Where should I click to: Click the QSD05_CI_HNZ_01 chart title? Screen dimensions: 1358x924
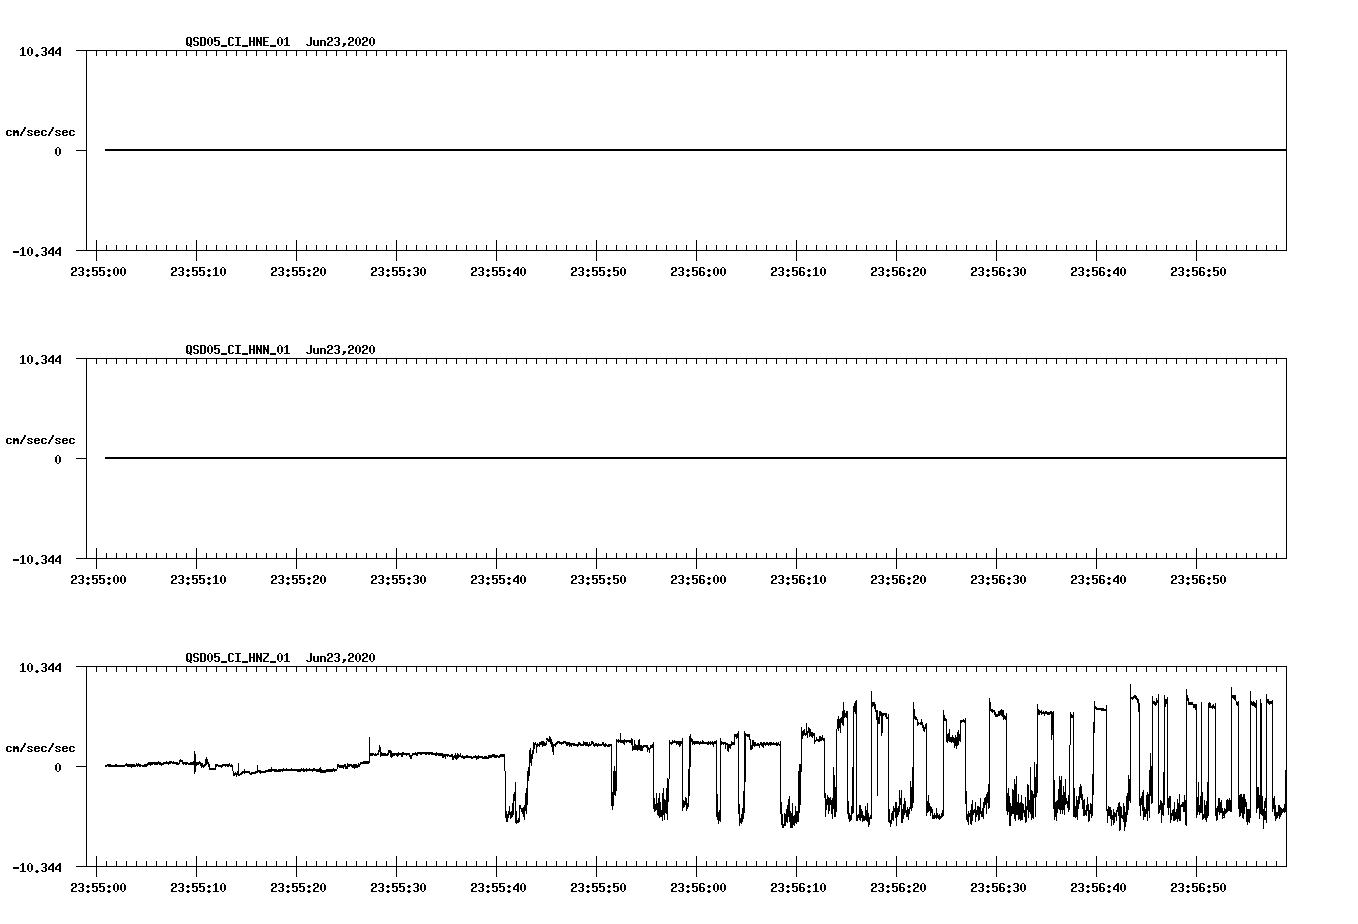click(x=238, y=658)
